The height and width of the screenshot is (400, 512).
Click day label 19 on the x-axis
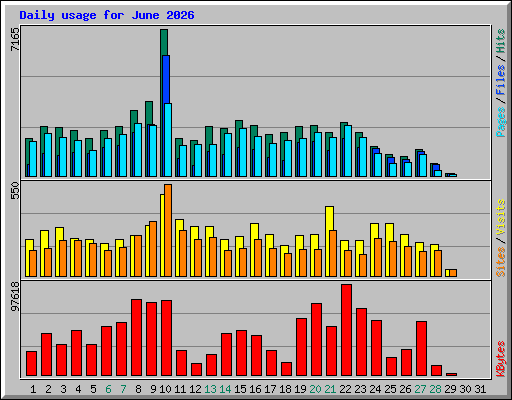pos(300,389)
